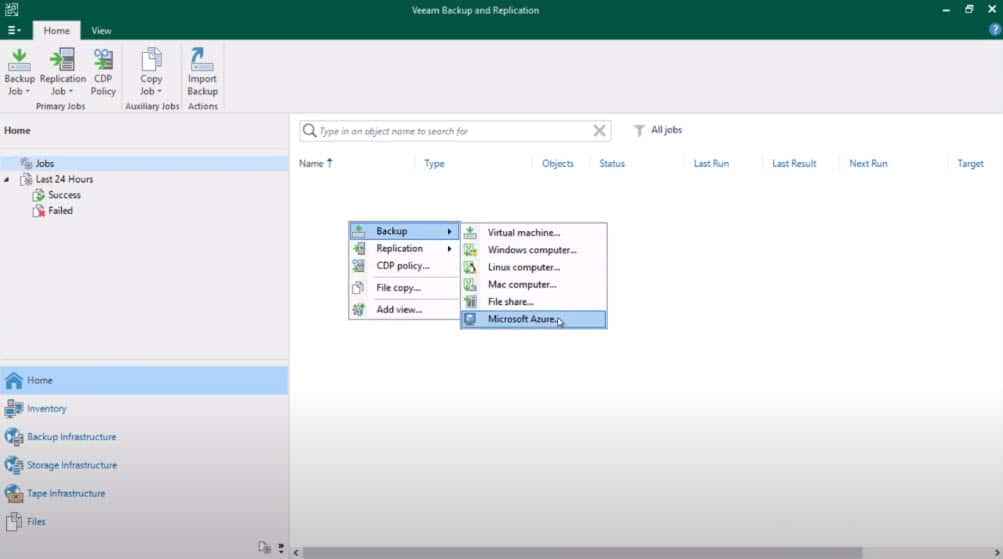Switch to the View ribbon tab

[x=101, y=30]
